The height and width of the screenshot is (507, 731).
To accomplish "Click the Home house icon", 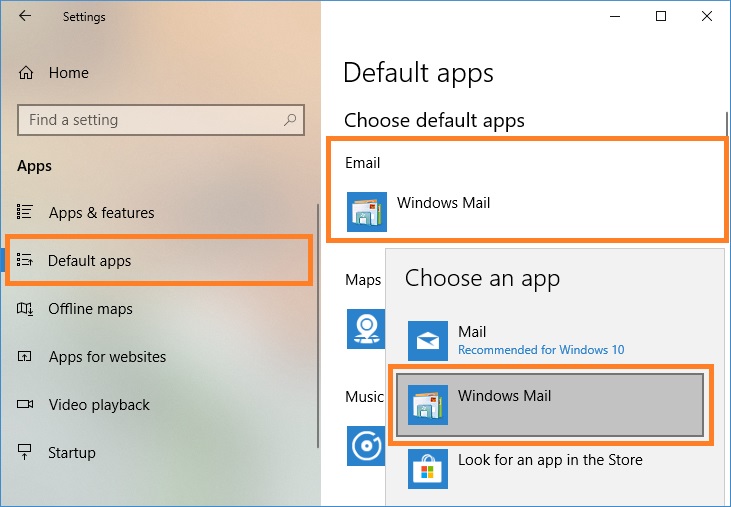I will 26,73.
